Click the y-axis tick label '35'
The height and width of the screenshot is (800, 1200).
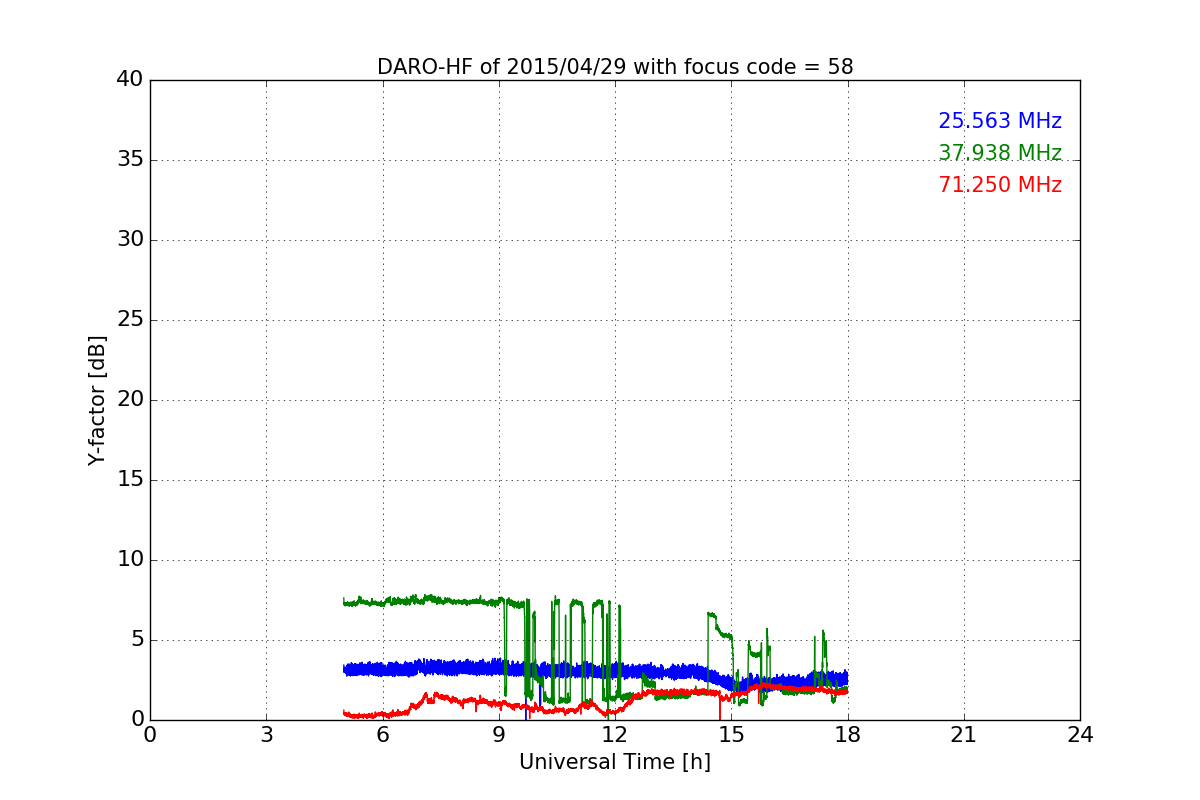click(x=129, y=160)
